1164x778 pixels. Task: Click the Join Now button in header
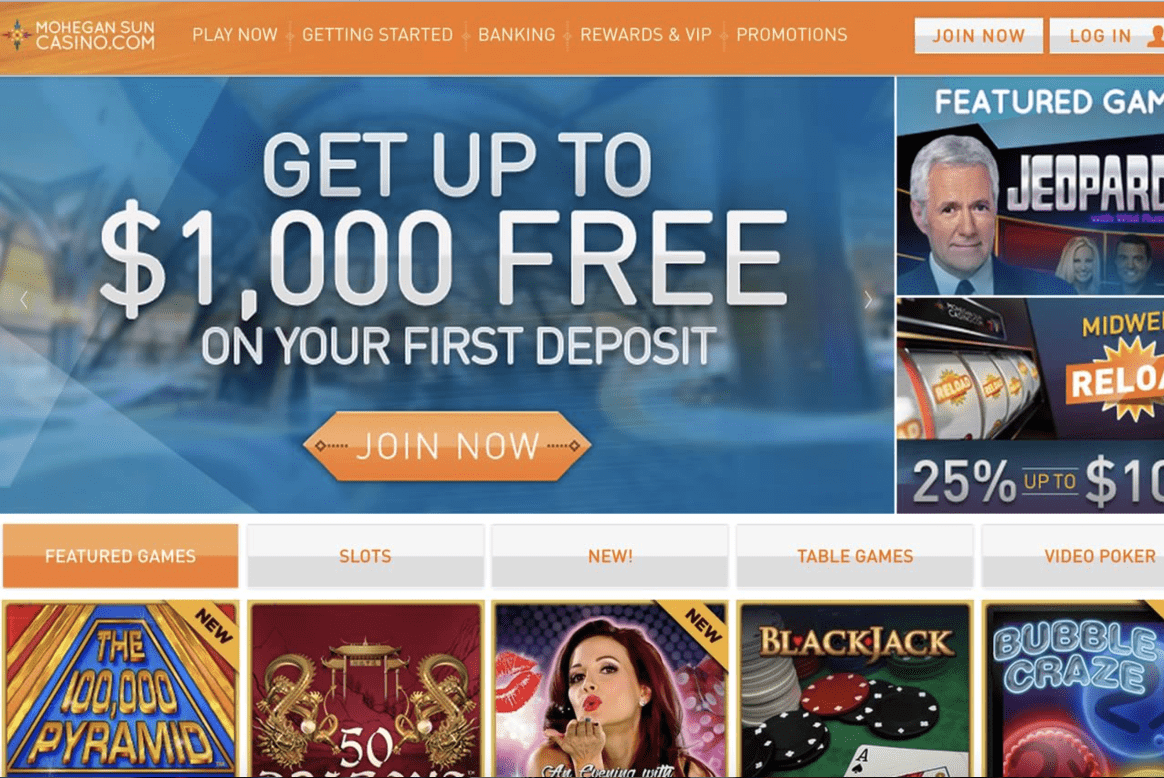pos(978,36)
